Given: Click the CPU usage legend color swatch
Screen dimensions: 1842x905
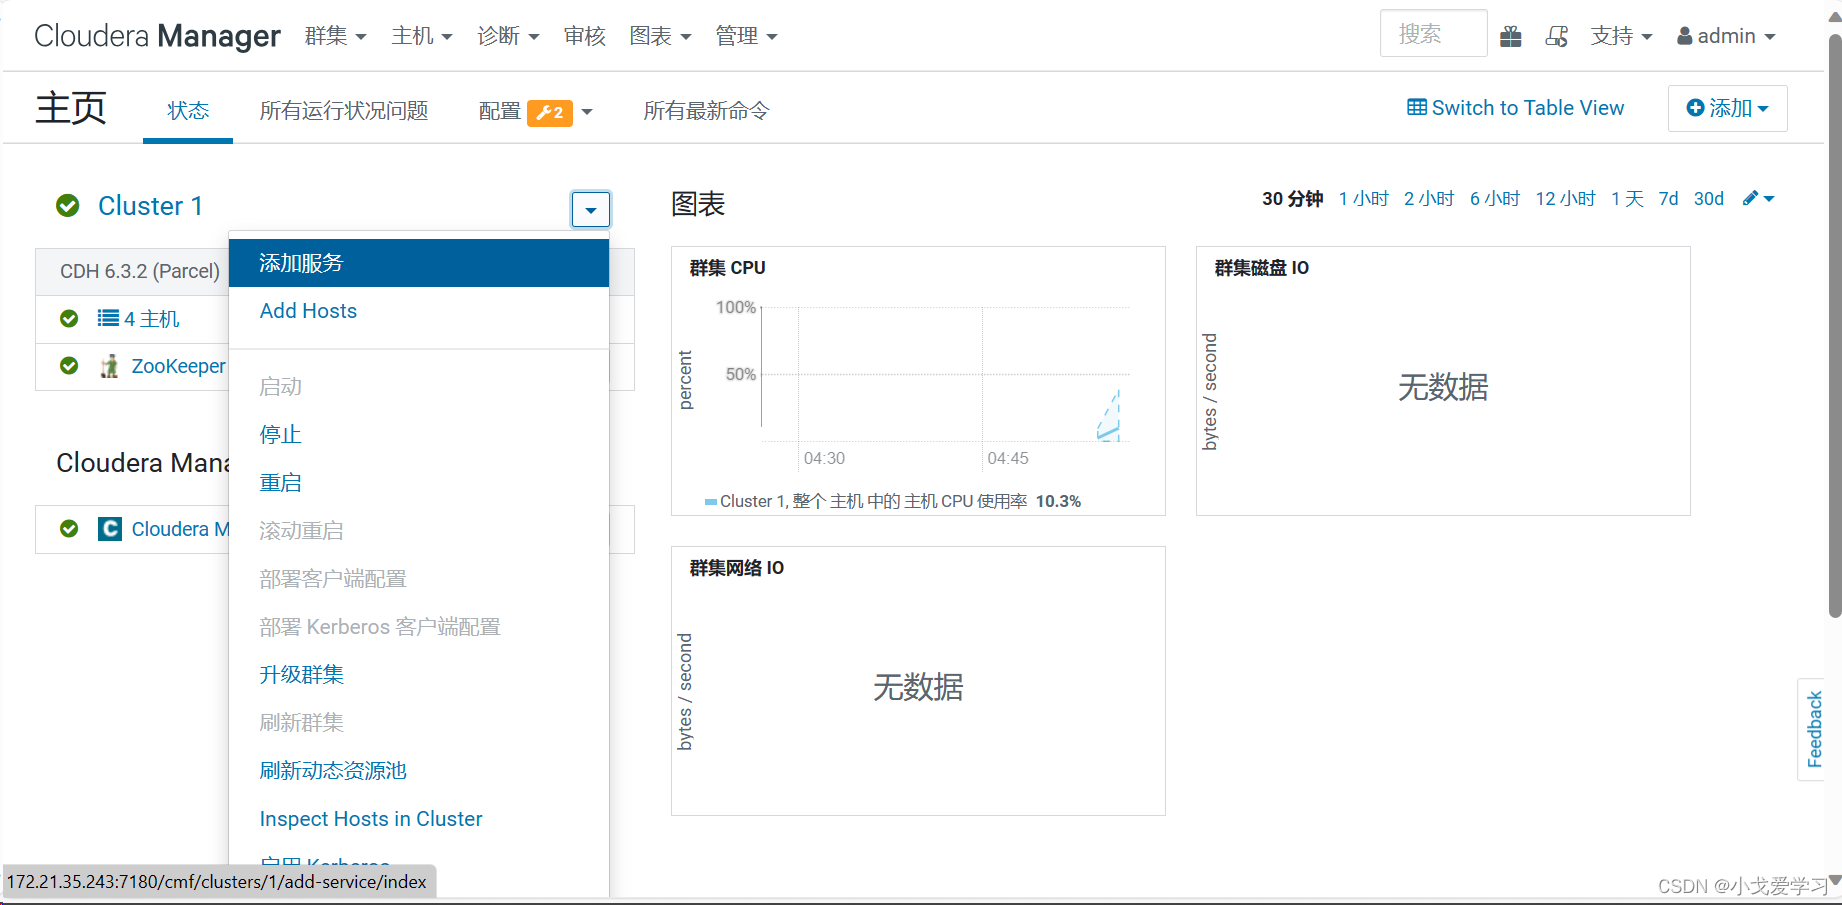Looking at the screenshot, I should [711, 502].
